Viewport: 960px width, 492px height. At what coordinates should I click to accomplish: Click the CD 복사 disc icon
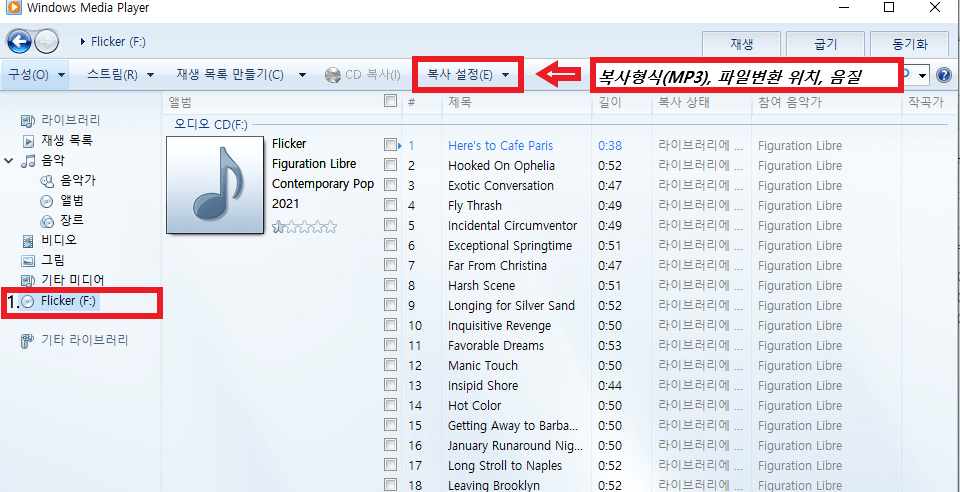[x=333, y=75]
